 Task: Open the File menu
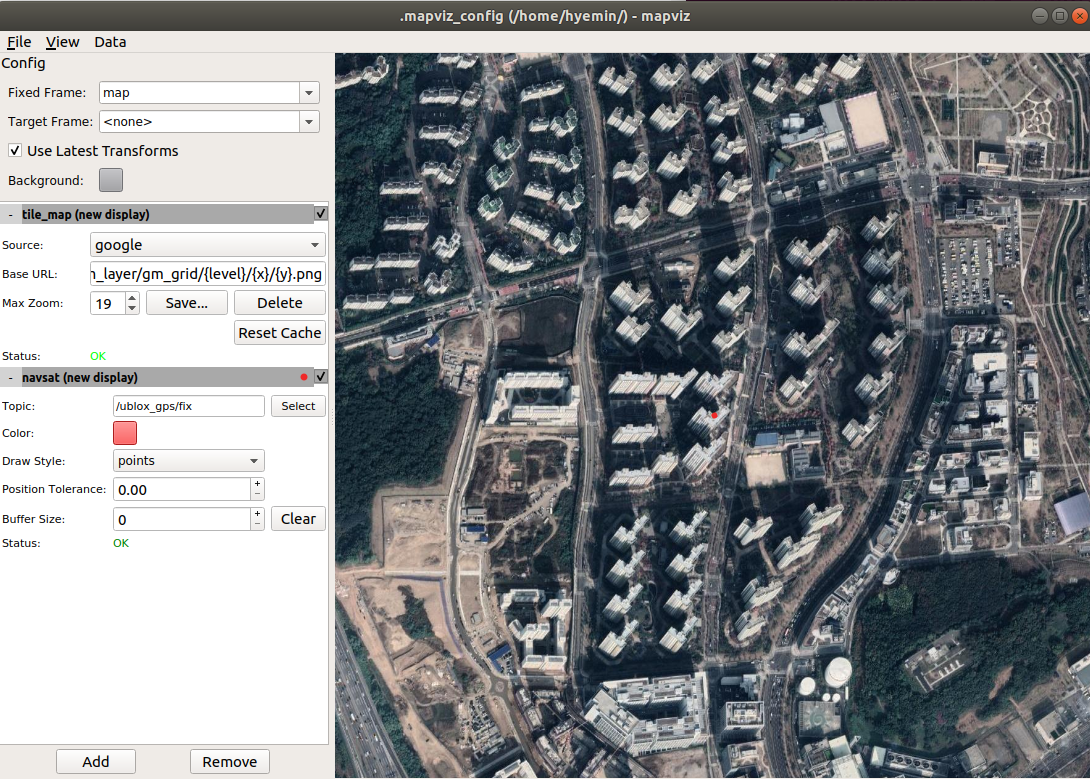click(x=19, y=42)
